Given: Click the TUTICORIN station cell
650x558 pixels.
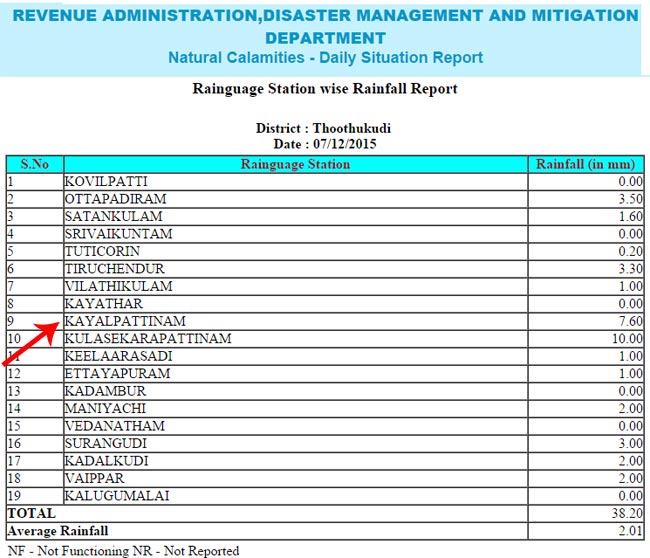Looking at the screenshot, I should (296, 252).
